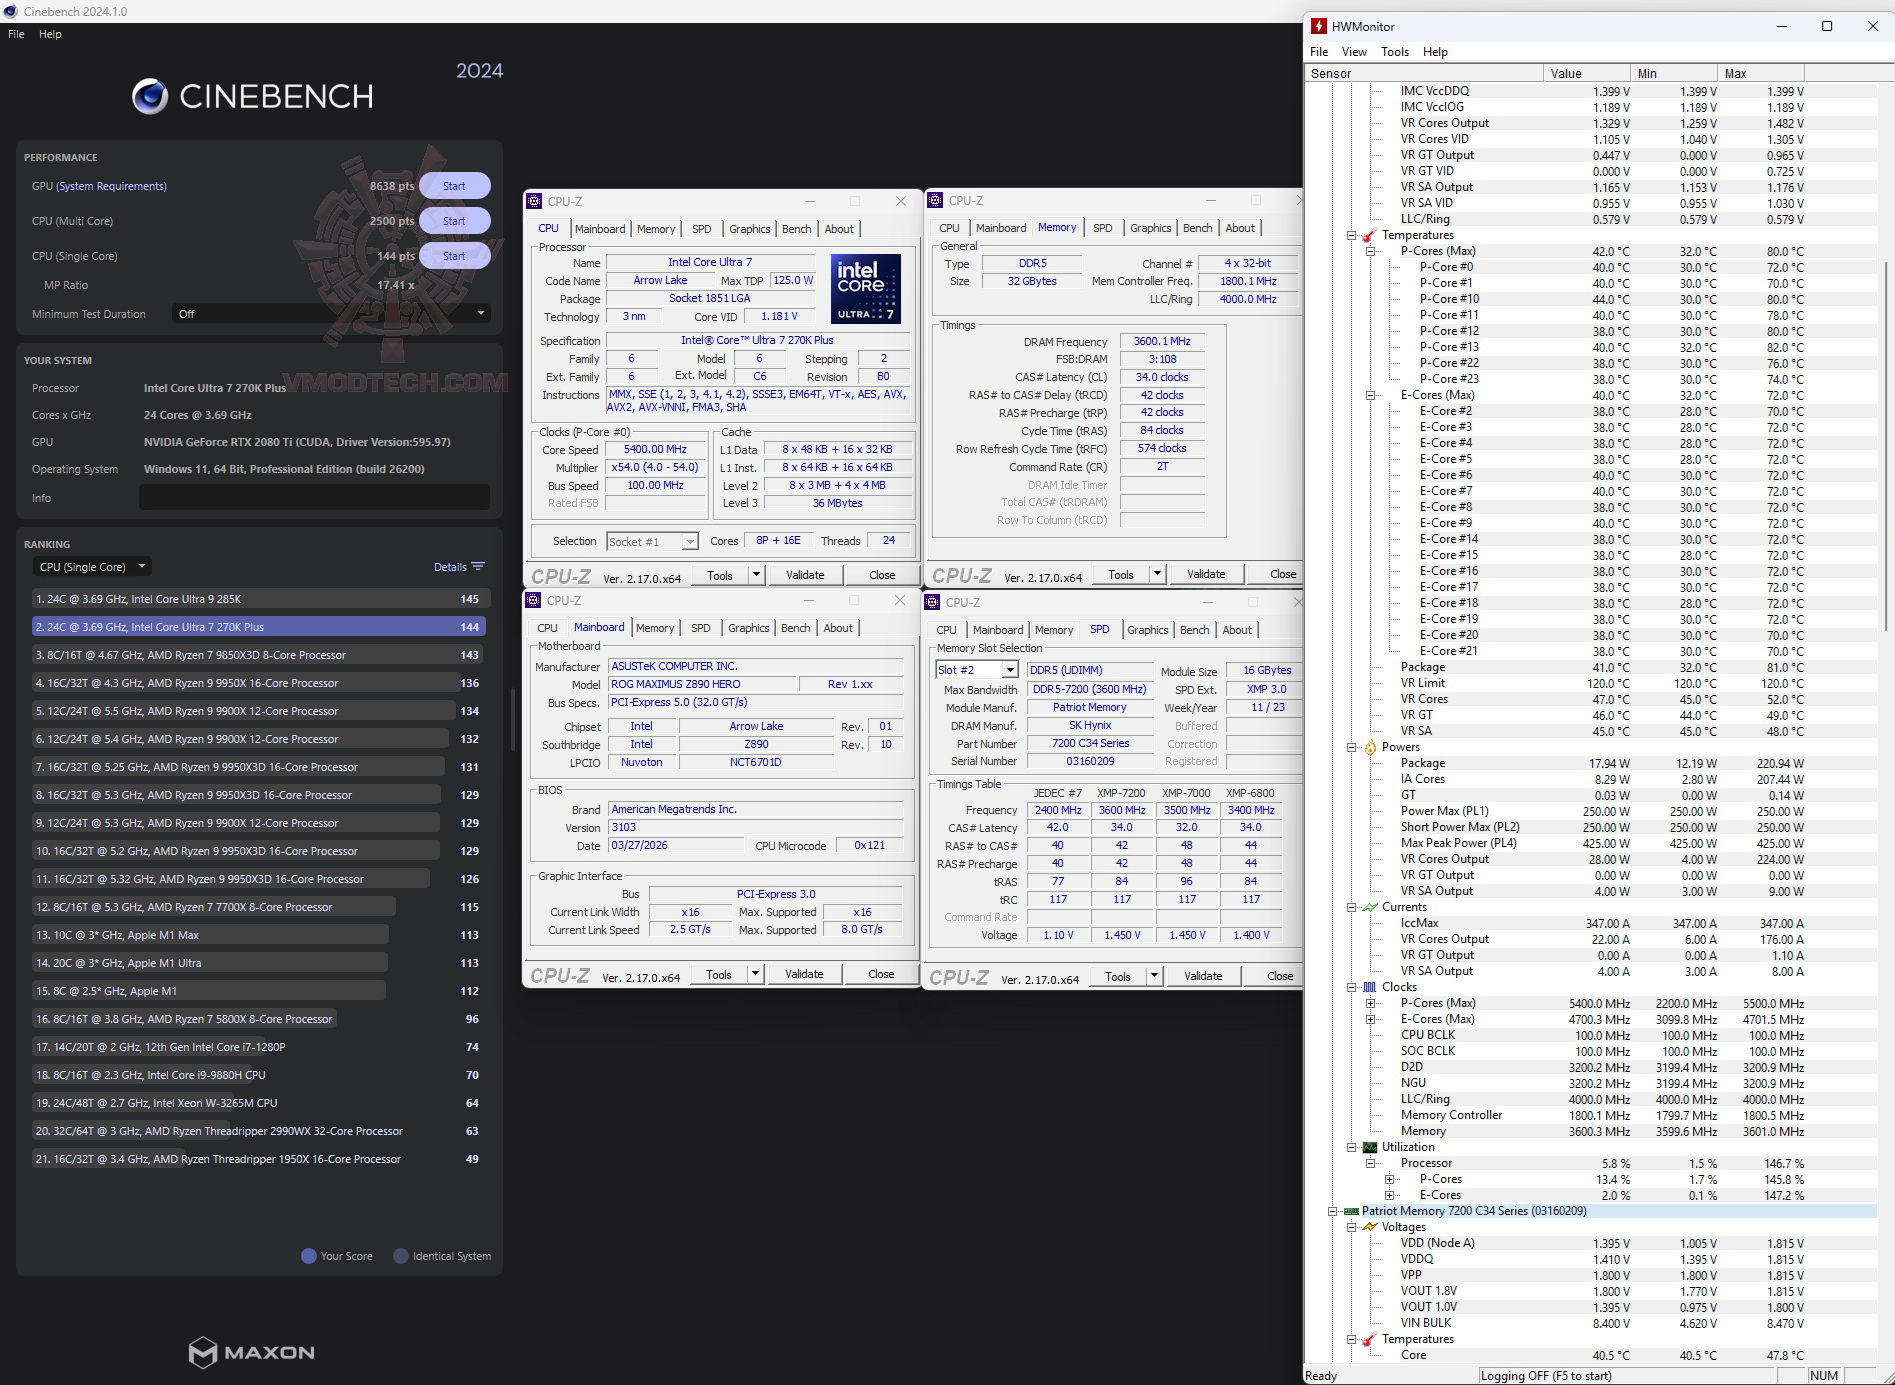Collapse the Patriot Memory 7200 C34 Series node
This screenshot has height=1385, width=1895.
coord(1332,1211)
